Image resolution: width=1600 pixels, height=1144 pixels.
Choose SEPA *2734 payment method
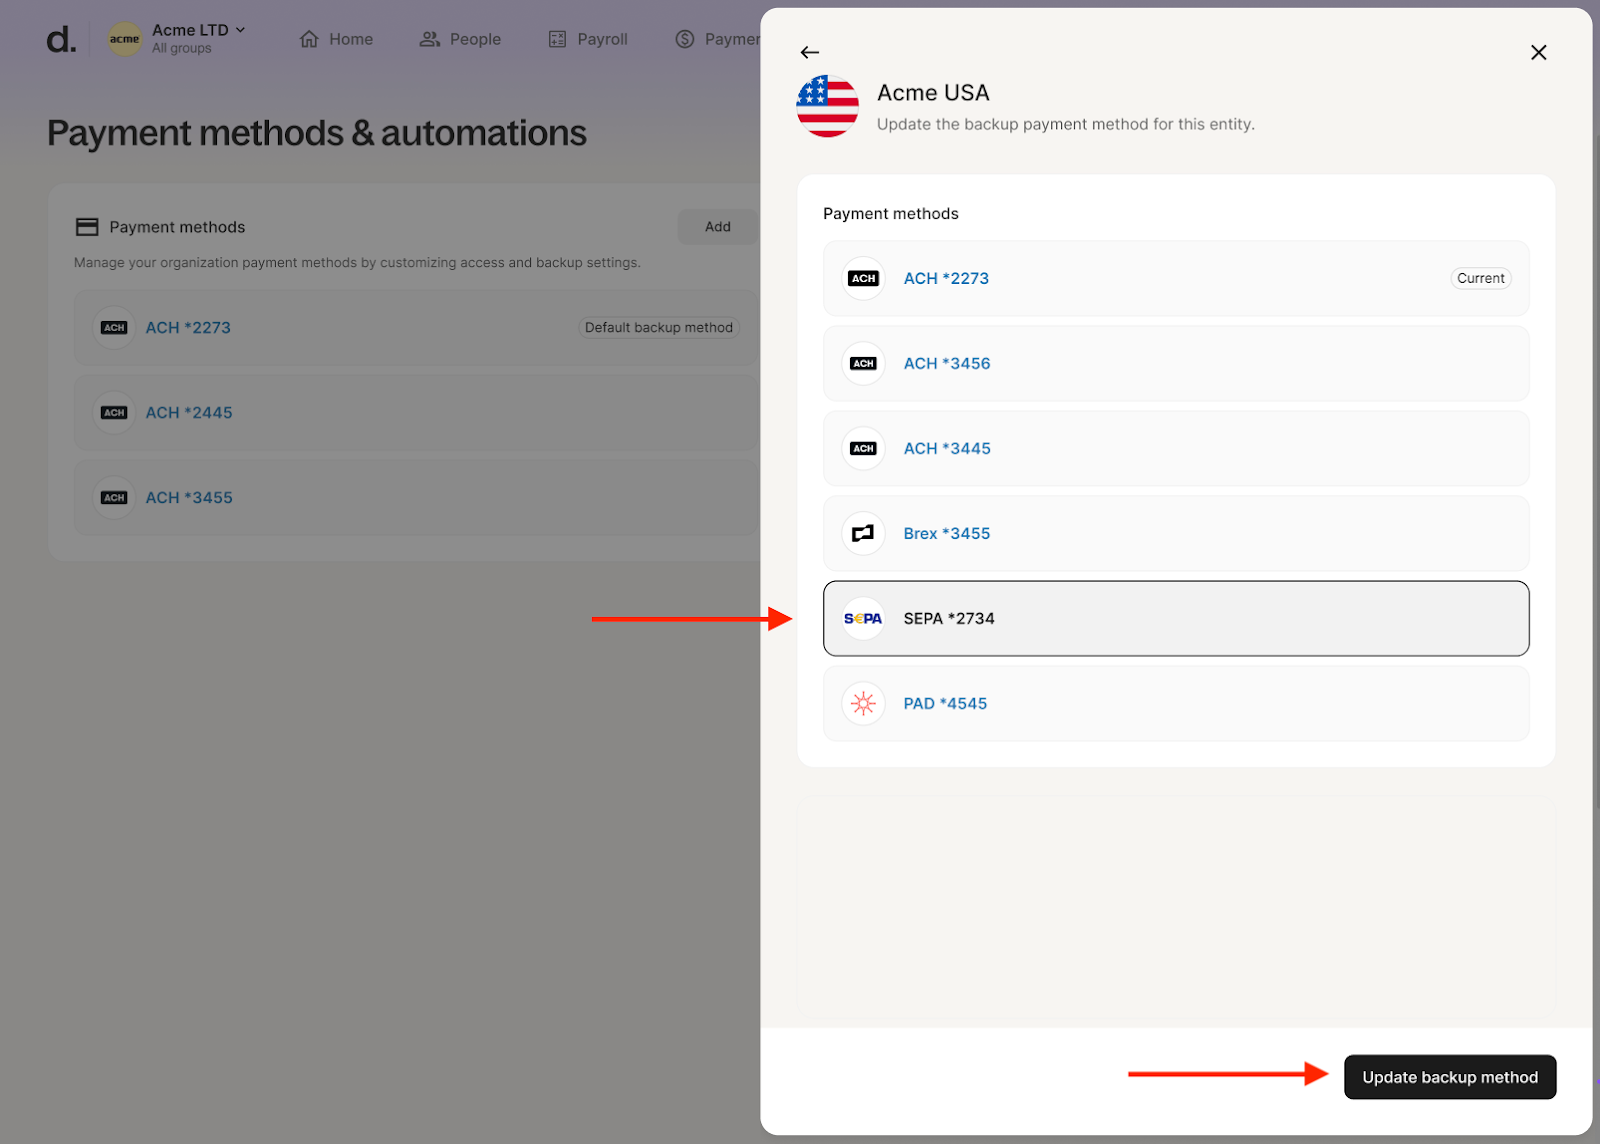coord(1175,619)
